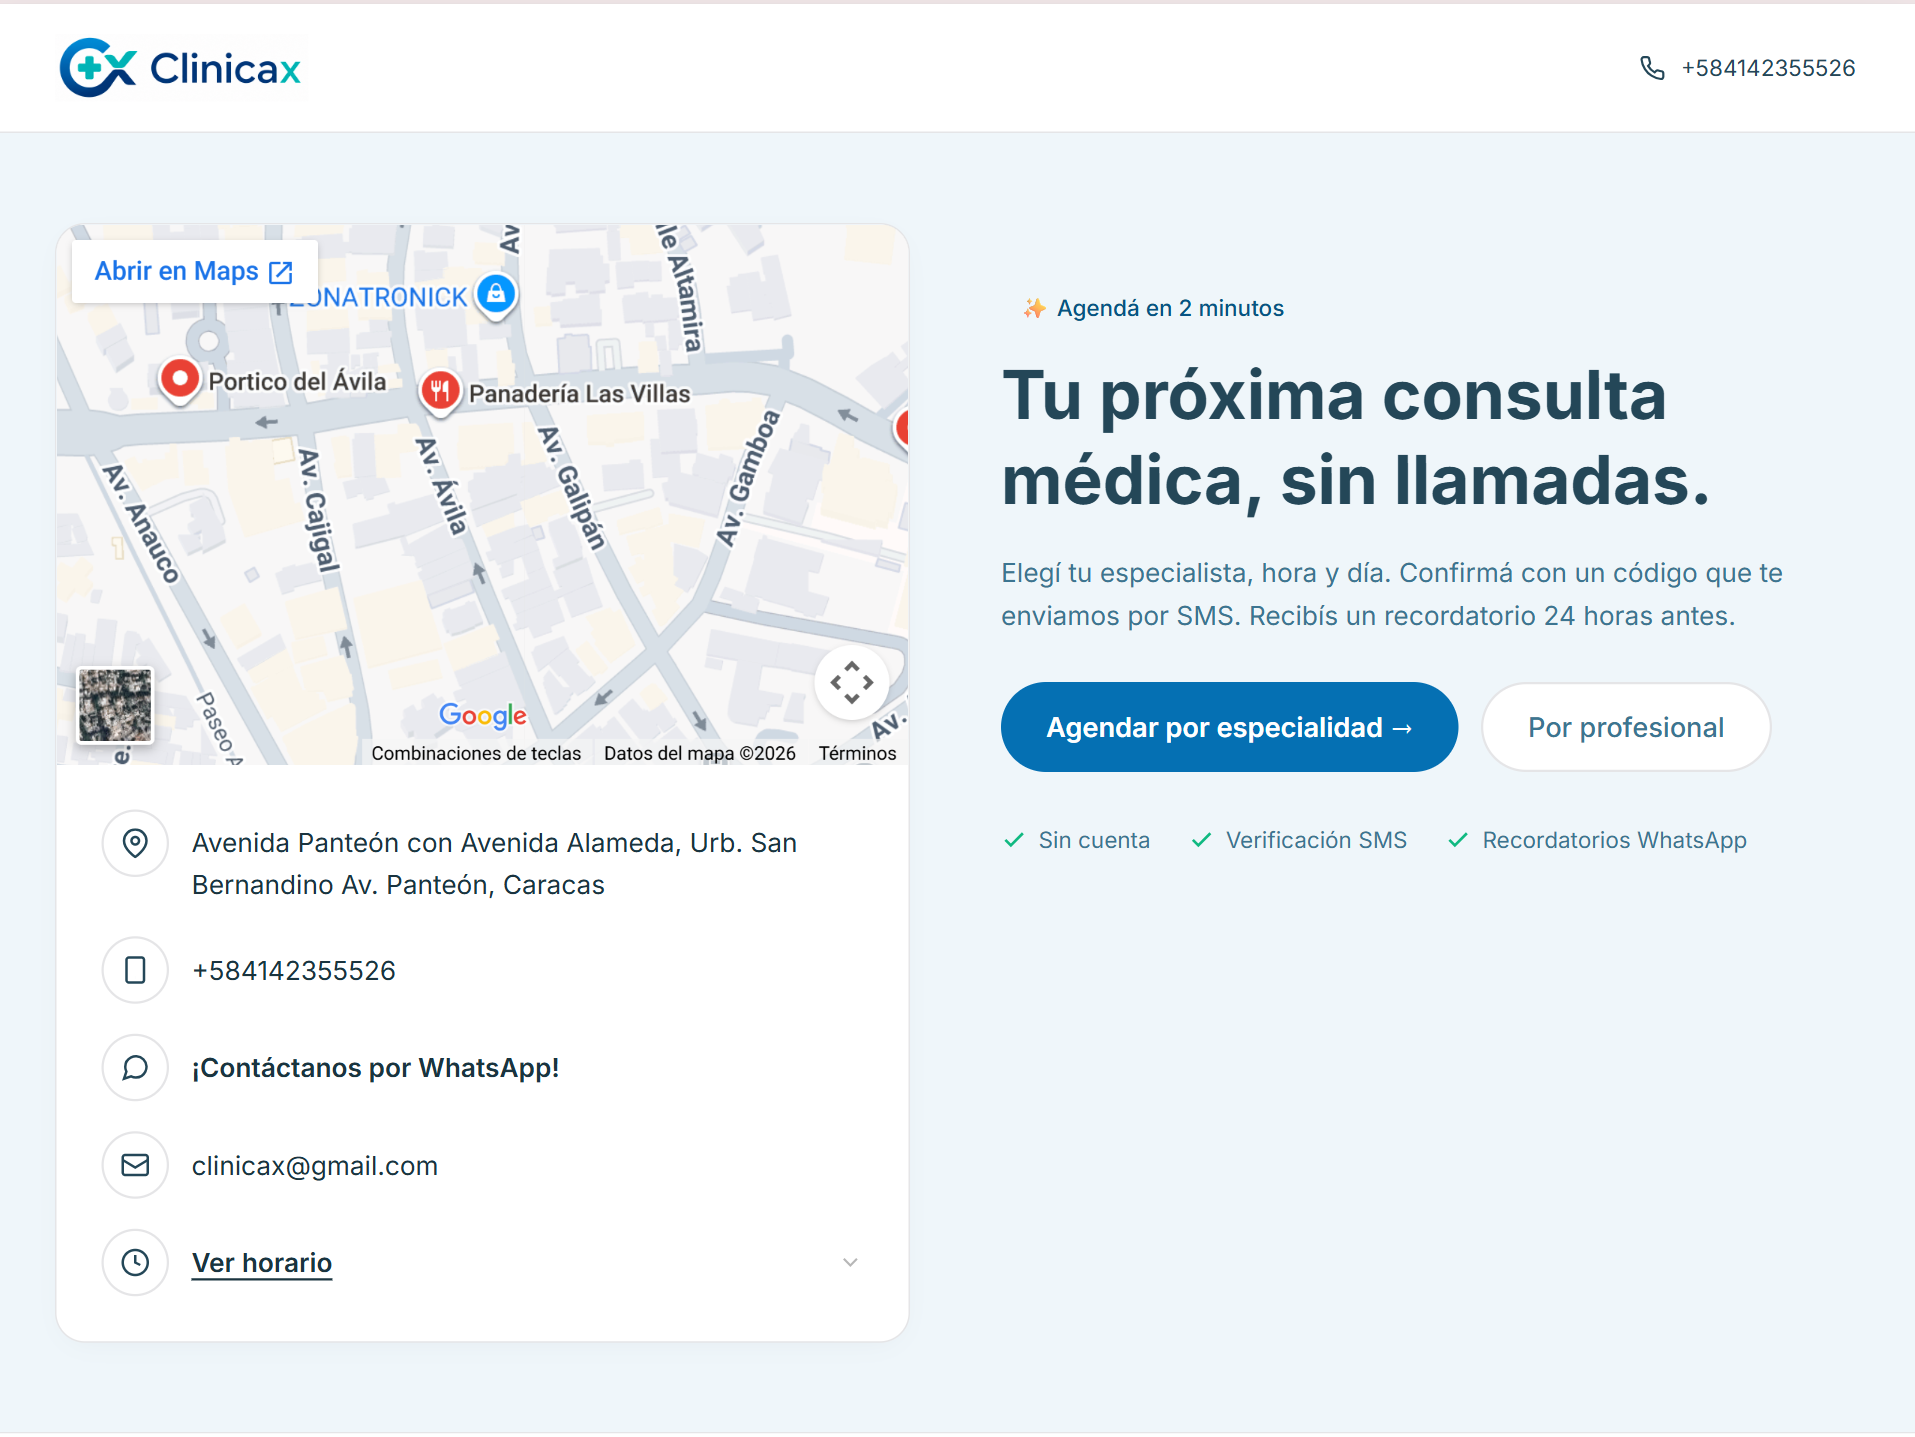Image resolution: width=1915 pixels, height=1437 pixels.
Task: Click the location pin icon
Action: tap(135, 843)
